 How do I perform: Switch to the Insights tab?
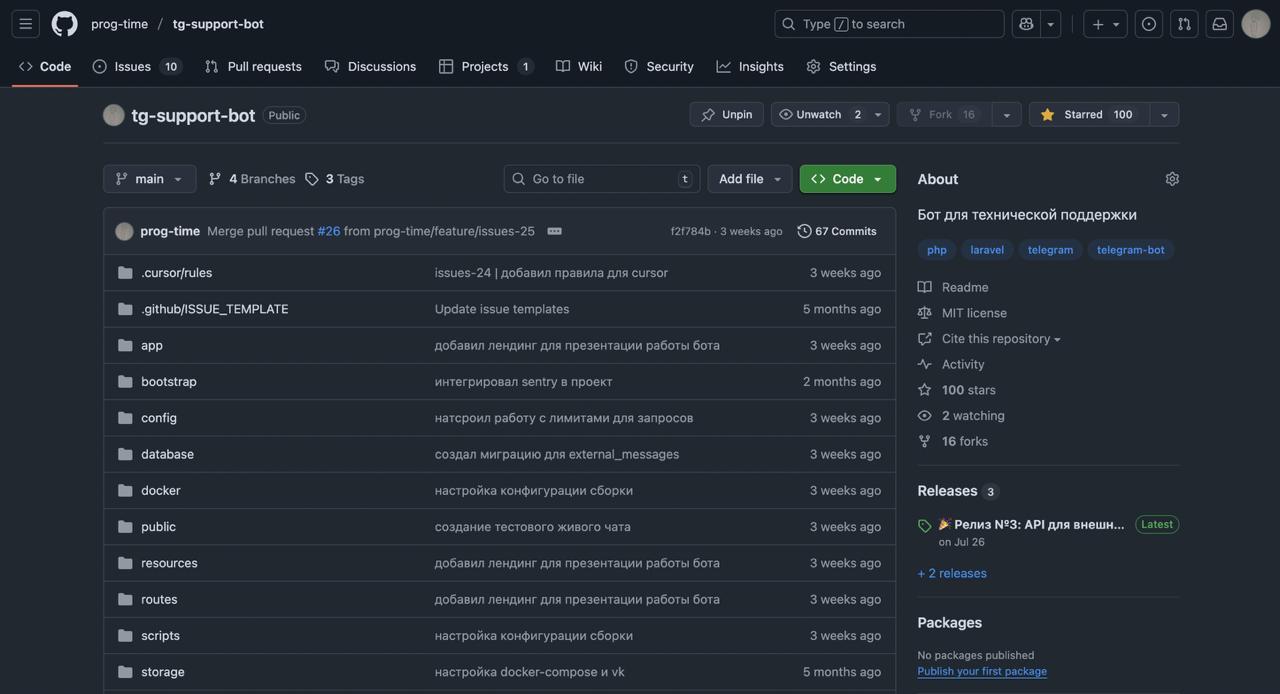pyautogui.click(x=750, y=66)
